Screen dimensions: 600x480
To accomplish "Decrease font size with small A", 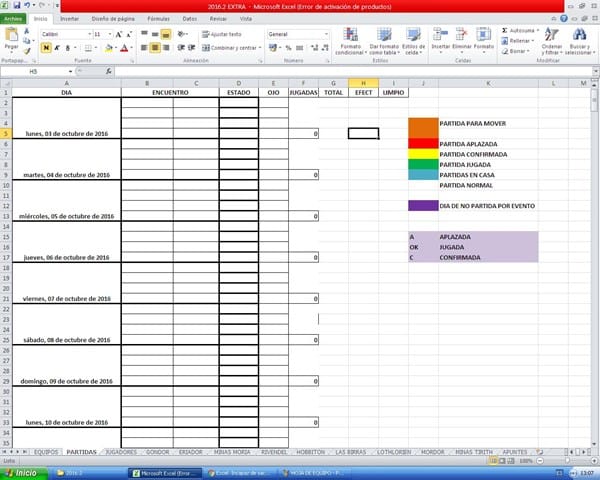I will [x=129, y=34].
